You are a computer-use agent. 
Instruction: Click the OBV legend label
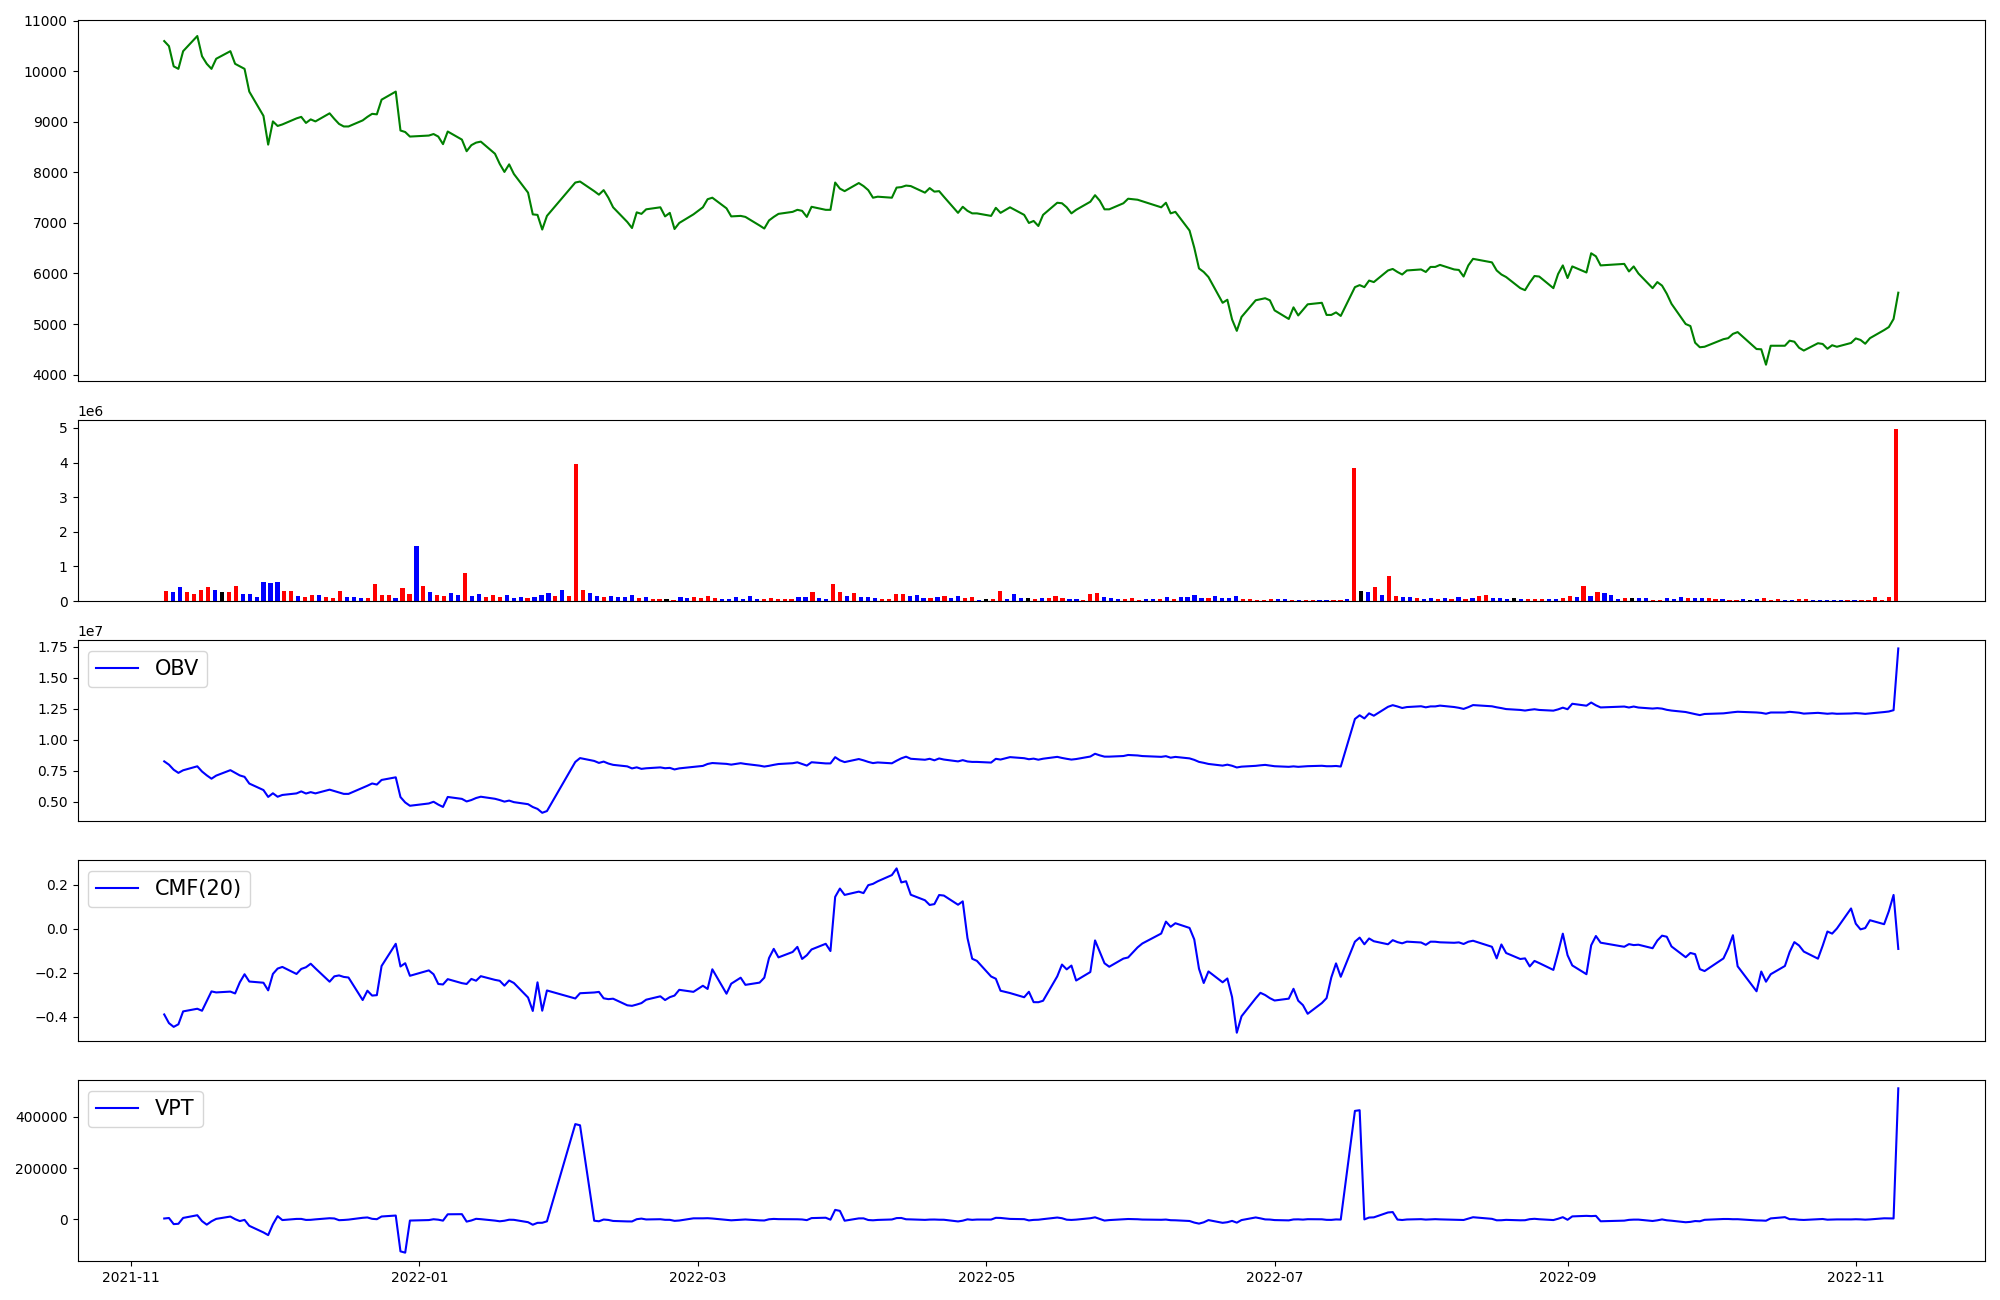[x=176, y=668]
